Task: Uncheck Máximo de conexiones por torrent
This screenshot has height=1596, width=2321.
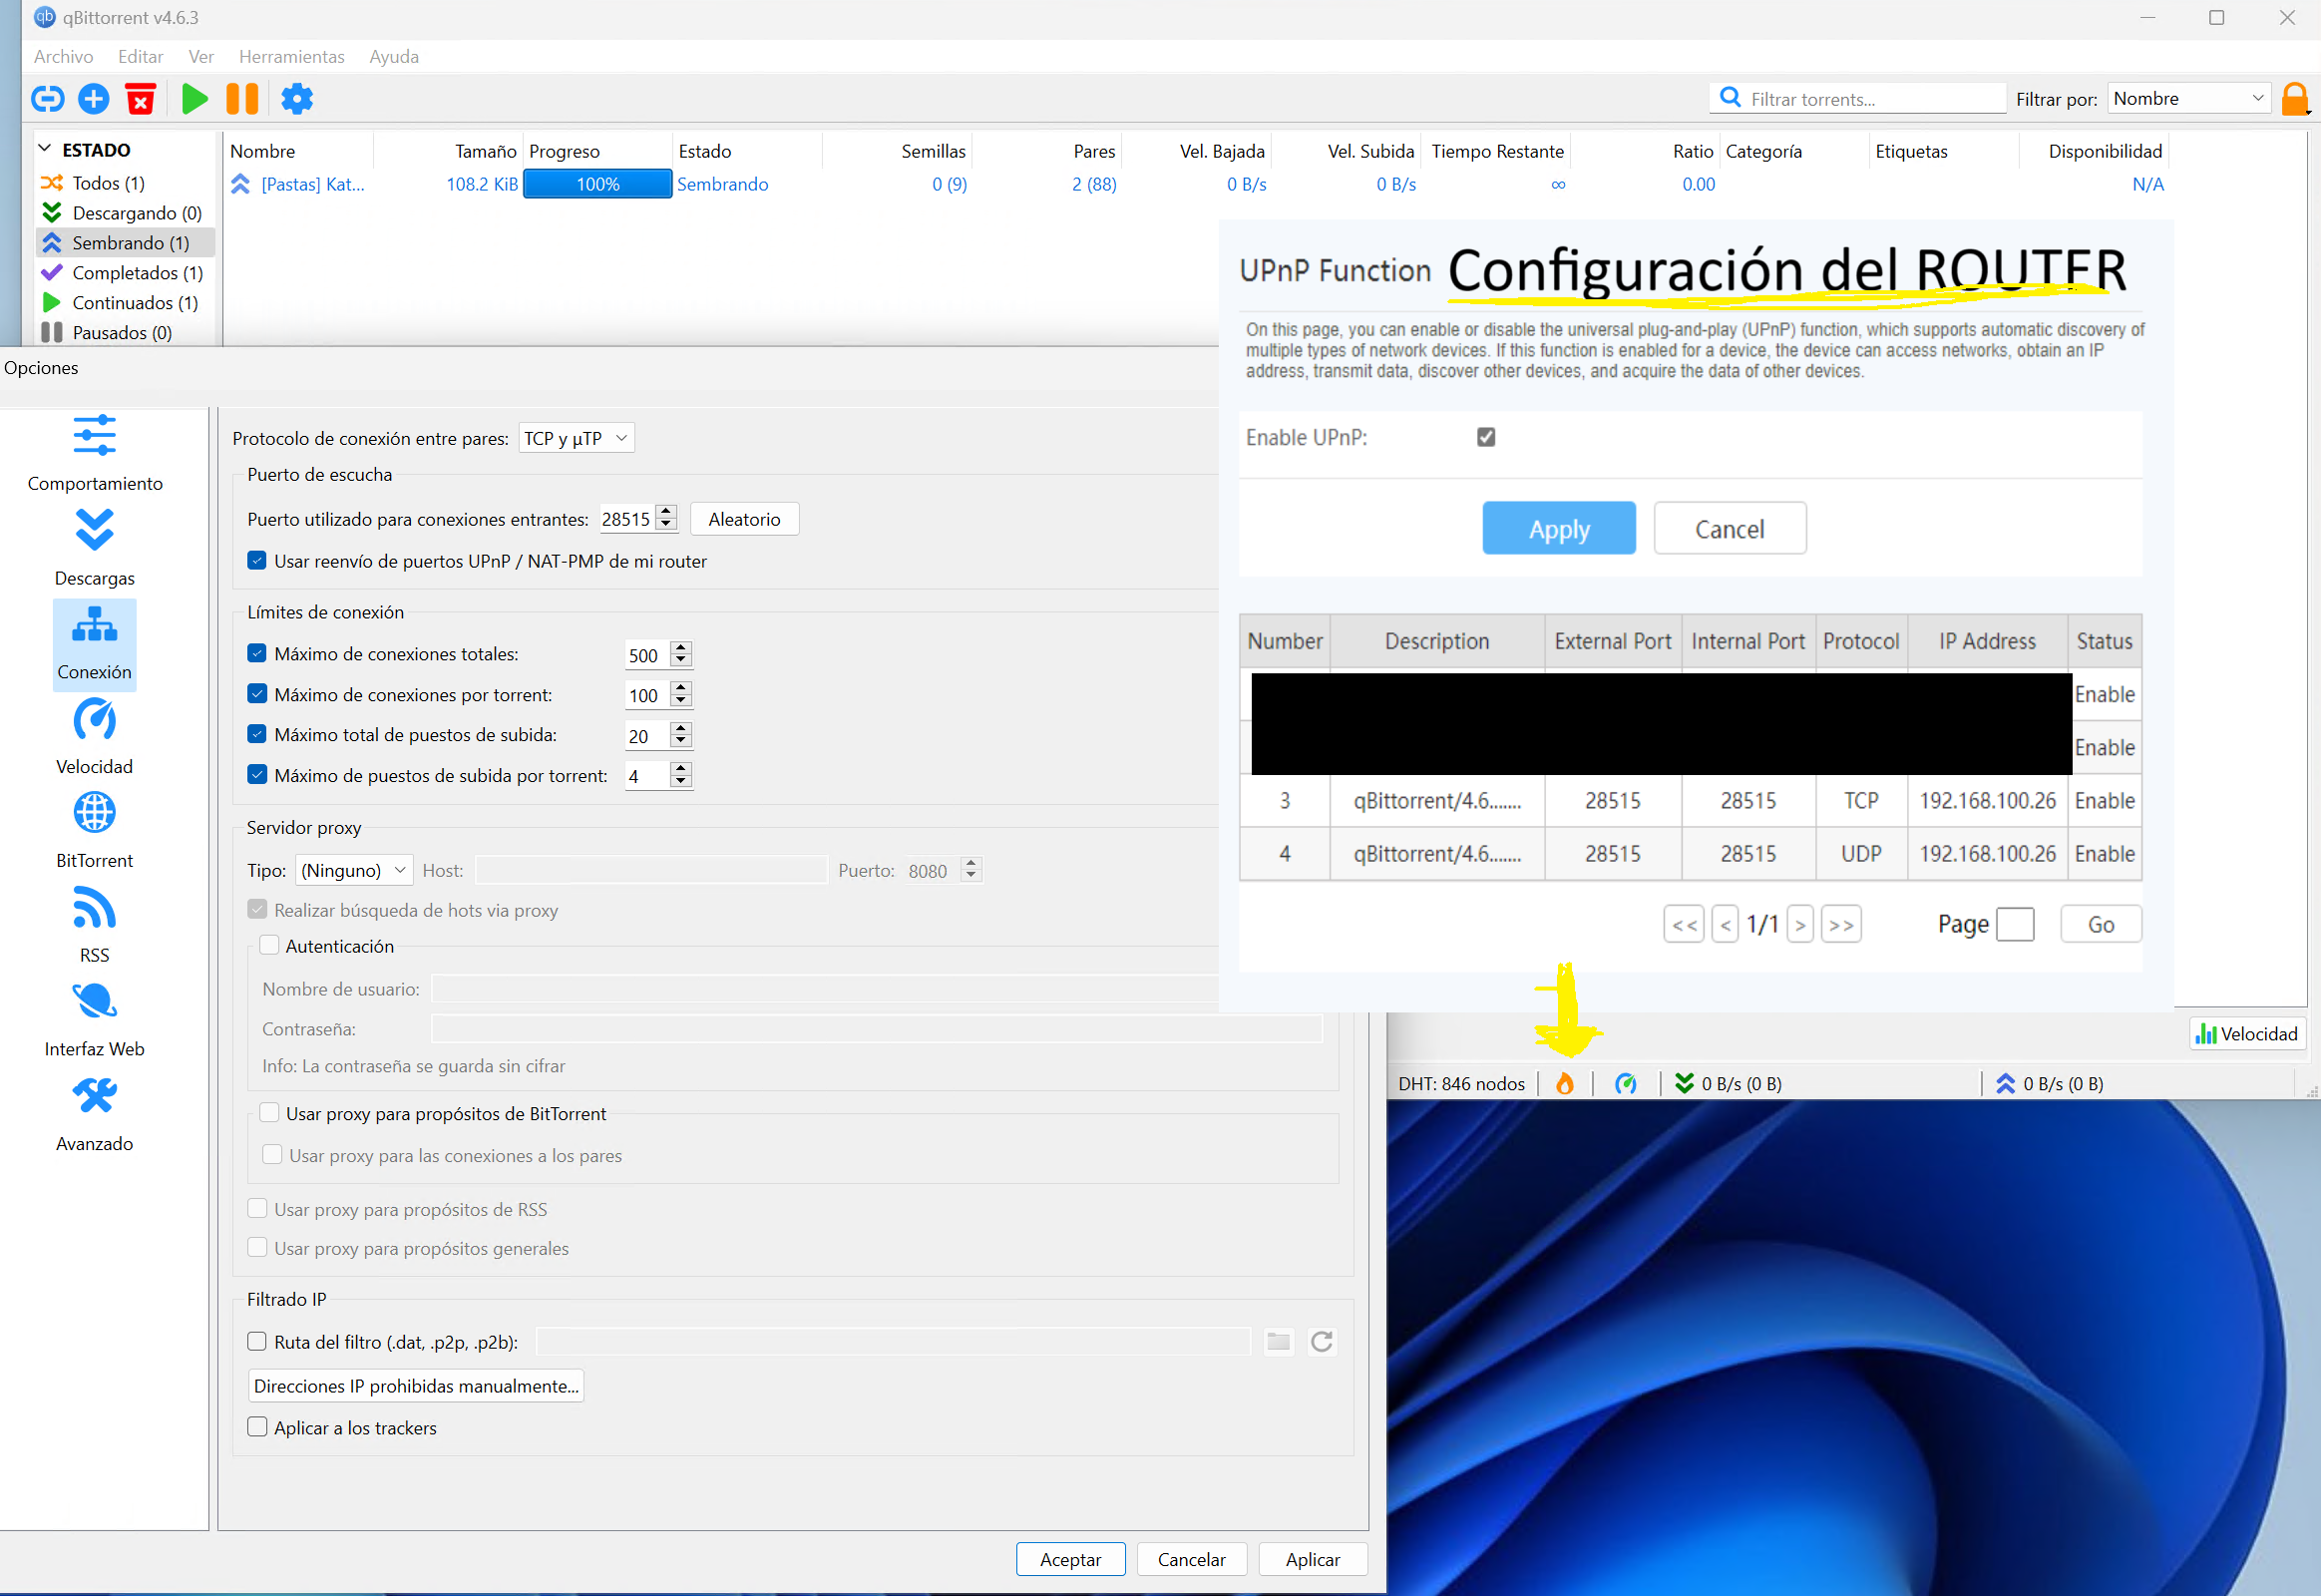Action: (x=257, y=694)
